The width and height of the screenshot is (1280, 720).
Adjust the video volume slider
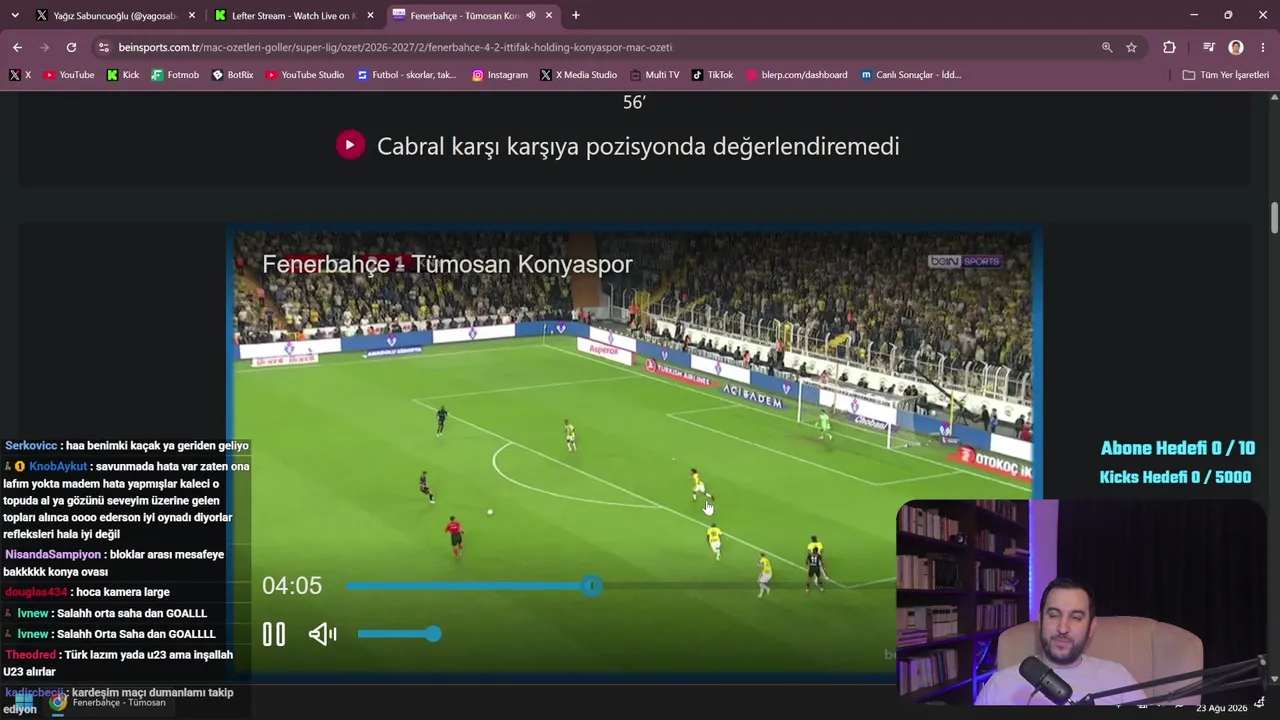tap(399, 634)
